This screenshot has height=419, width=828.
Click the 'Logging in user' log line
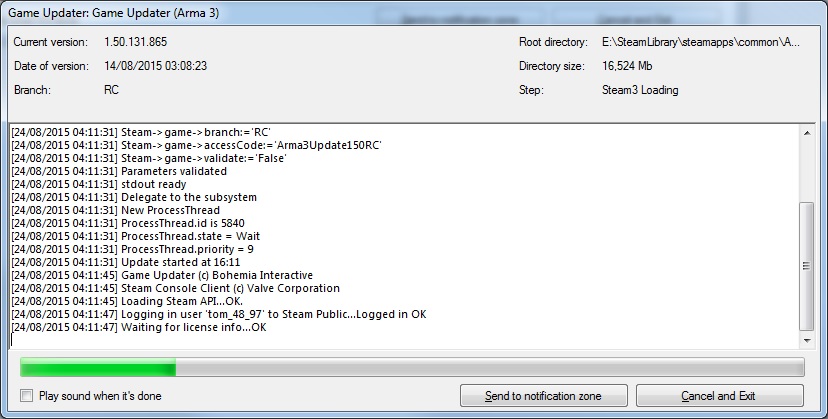point(218,314)
